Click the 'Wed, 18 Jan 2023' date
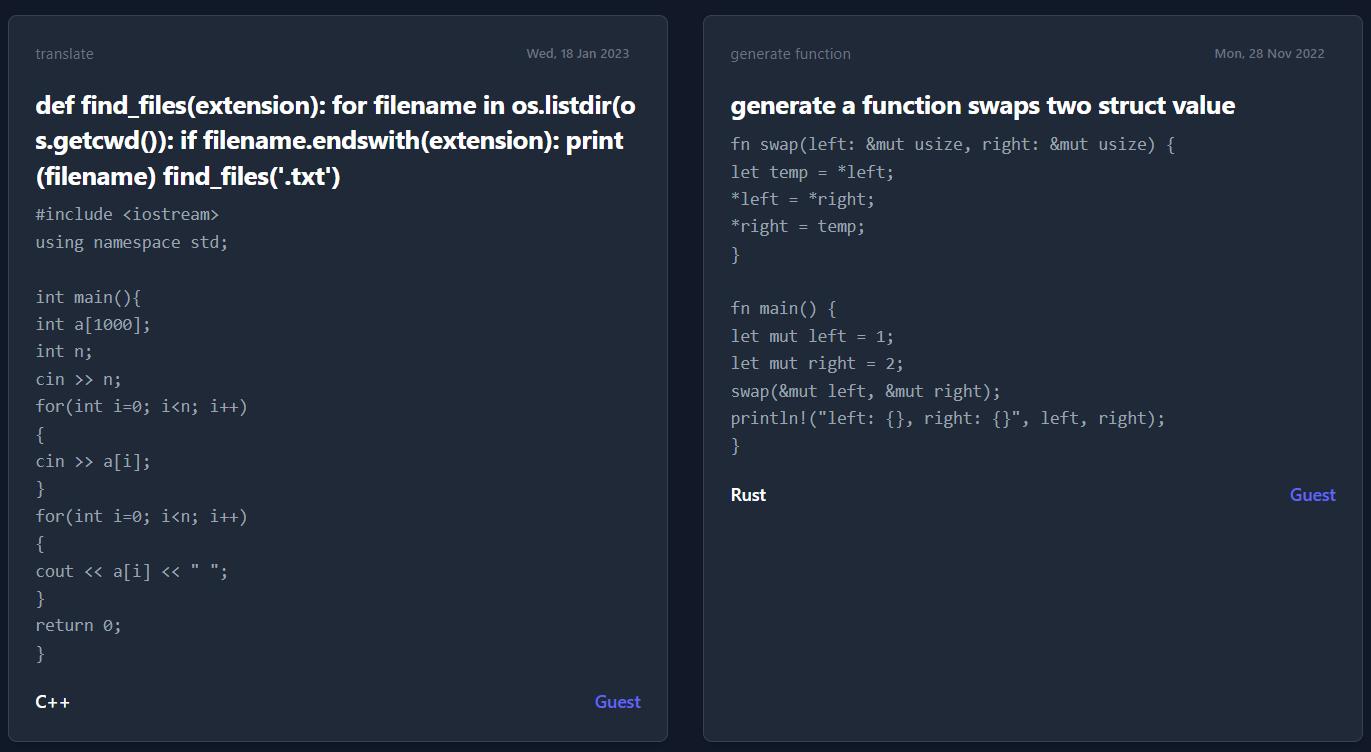 tap(577, 54)
